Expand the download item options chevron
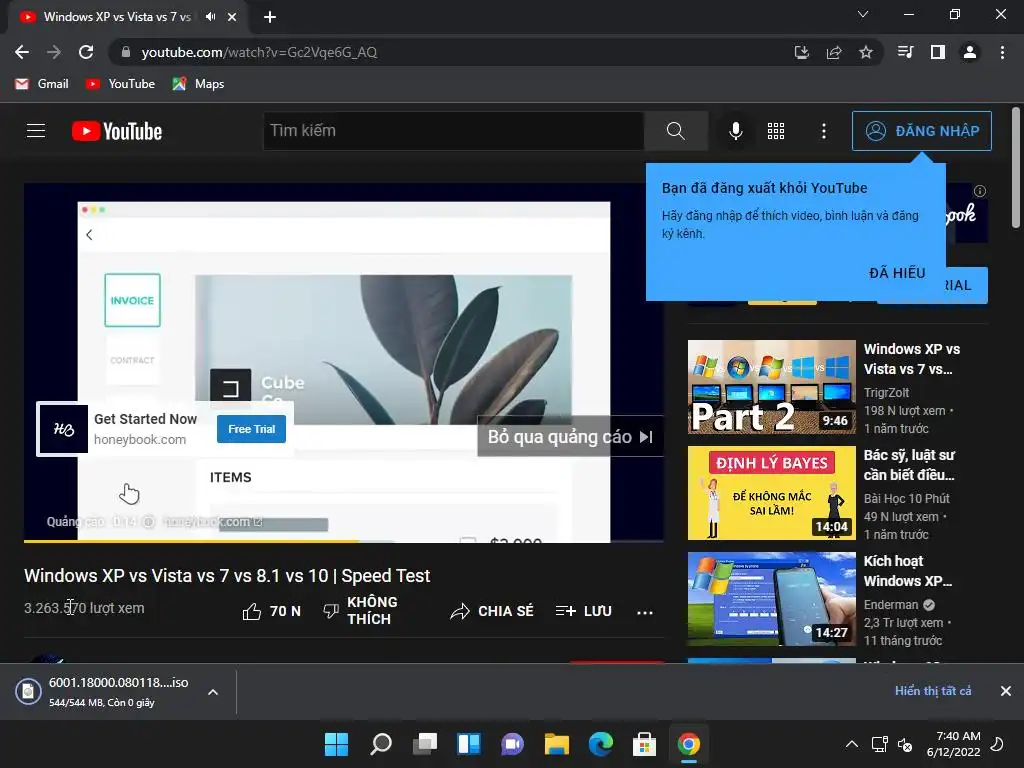 tap(213, 692)
